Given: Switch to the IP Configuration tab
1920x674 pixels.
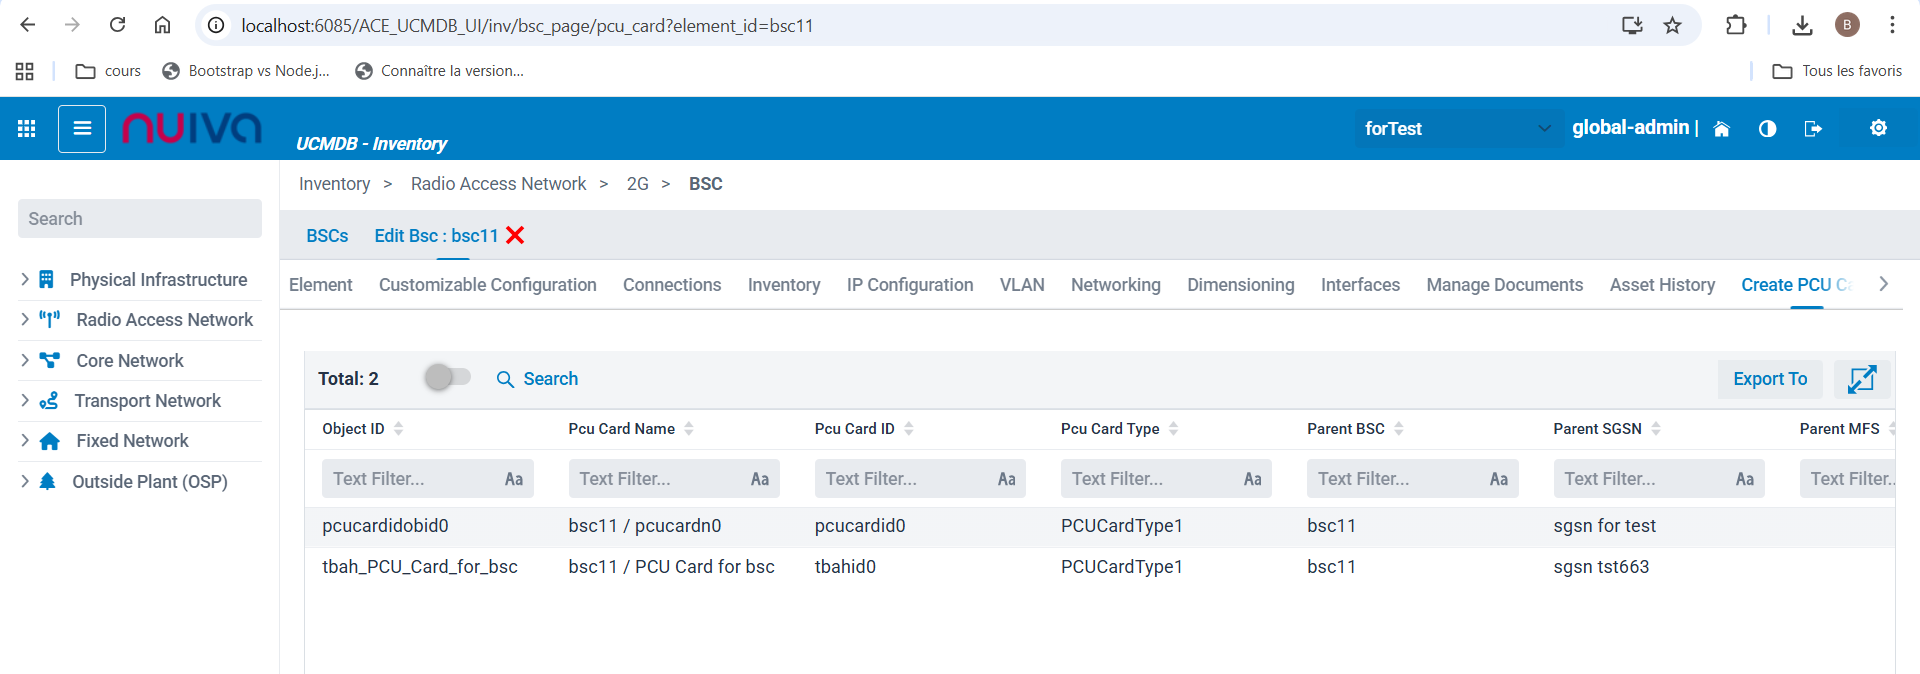Looking at the screenshot, I should coord(909,285).
